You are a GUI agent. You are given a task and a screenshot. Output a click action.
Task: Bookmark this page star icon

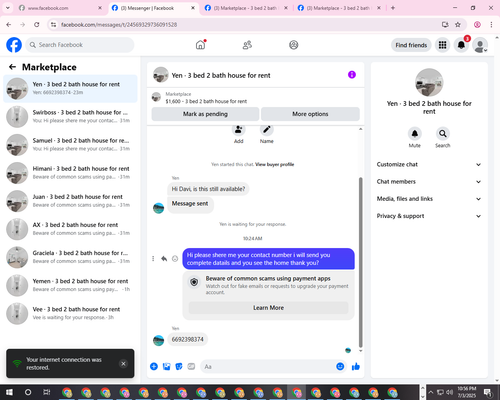click(458, 25)
